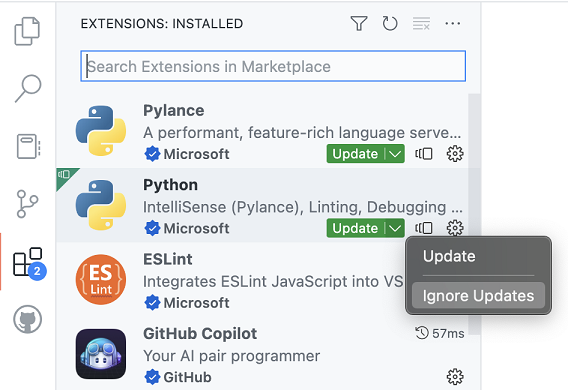Refresh the installed extensions list
Screen dimensions: 568x390
click(390, 24)
